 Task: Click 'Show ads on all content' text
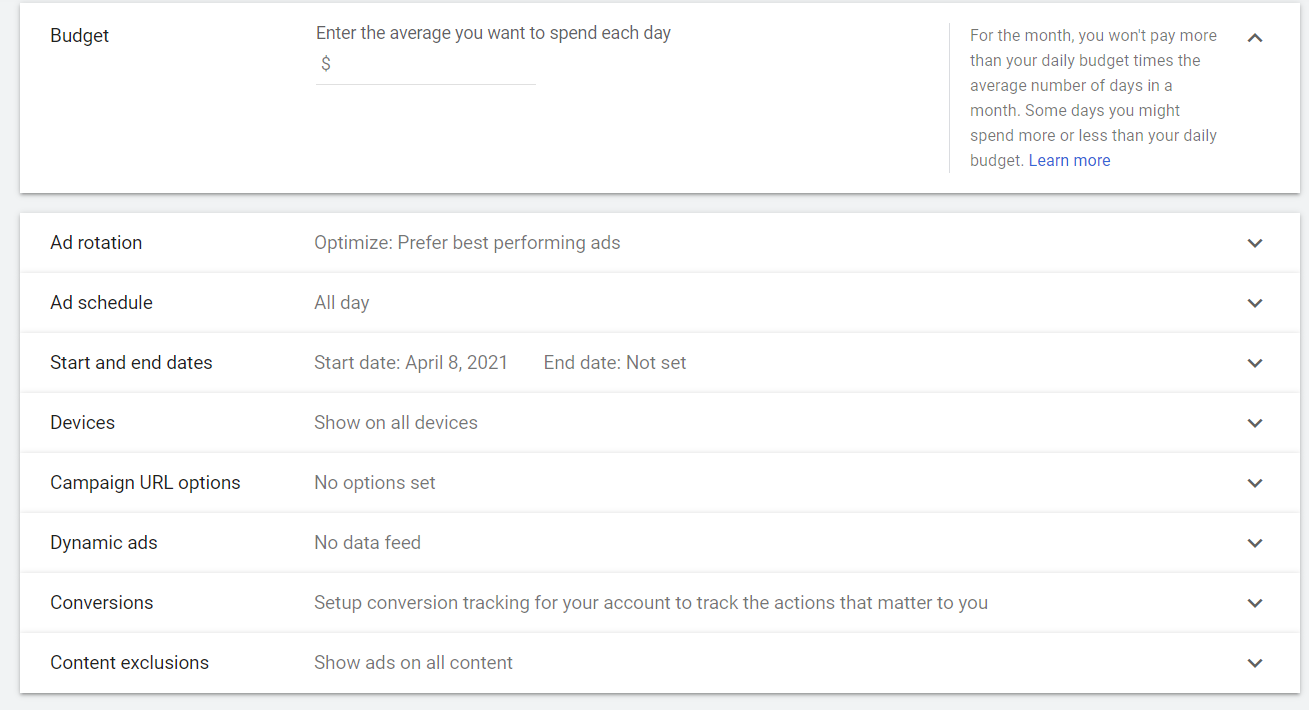point(413,663)
